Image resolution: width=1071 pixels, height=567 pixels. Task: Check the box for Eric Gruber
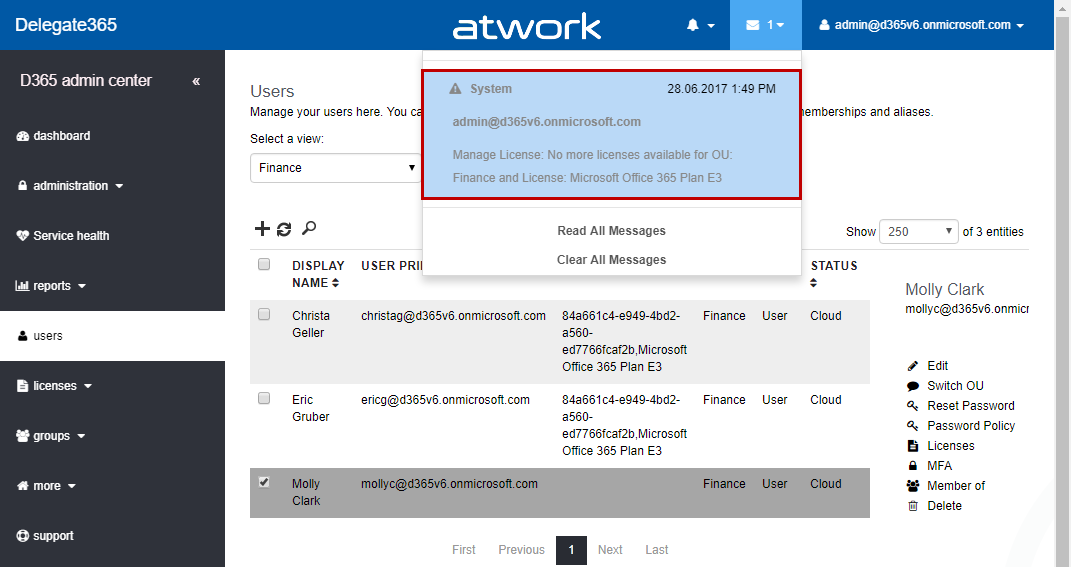[x=264, y=398]
